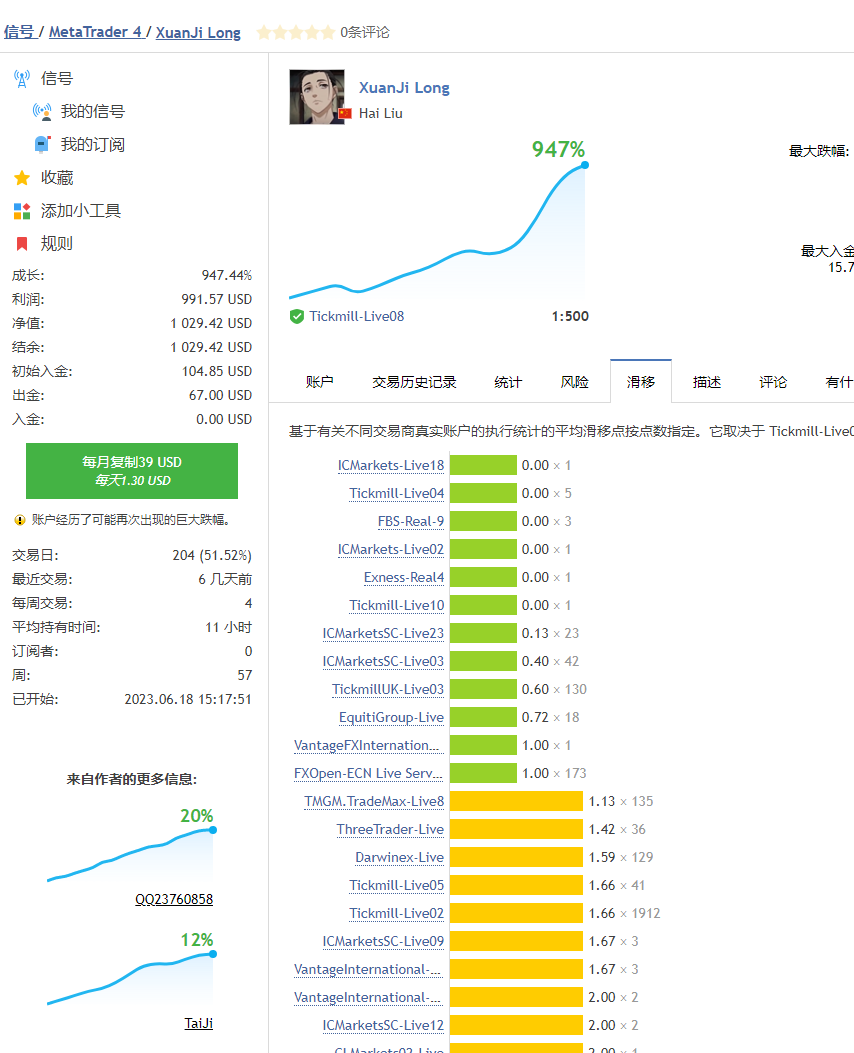Open the 账户 tab
Viewport: 854px width, 1053px height.
click(320, 382)
